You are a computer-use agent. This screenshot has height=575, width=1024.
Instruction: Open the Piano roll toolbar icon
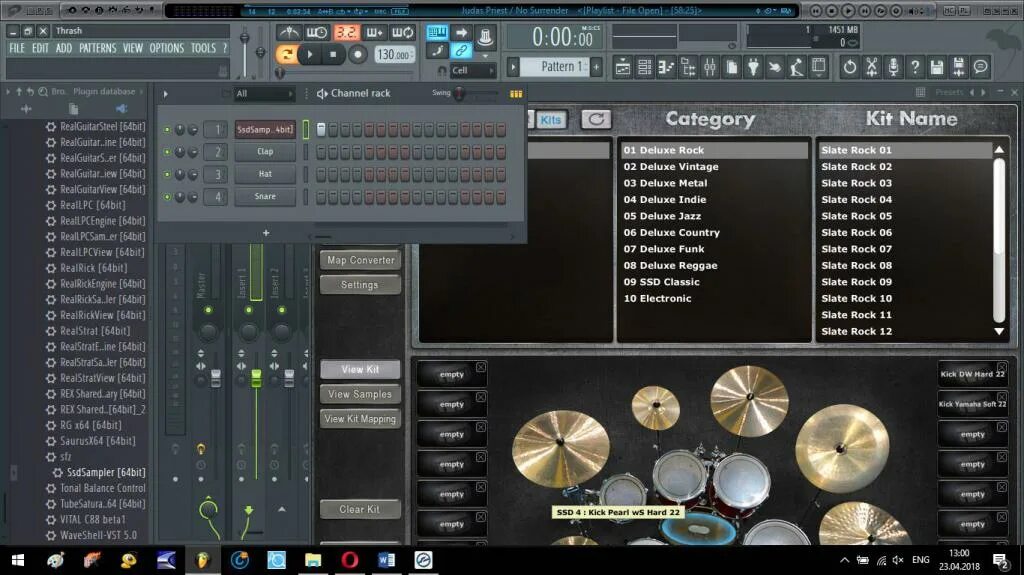tap(666, 67)
